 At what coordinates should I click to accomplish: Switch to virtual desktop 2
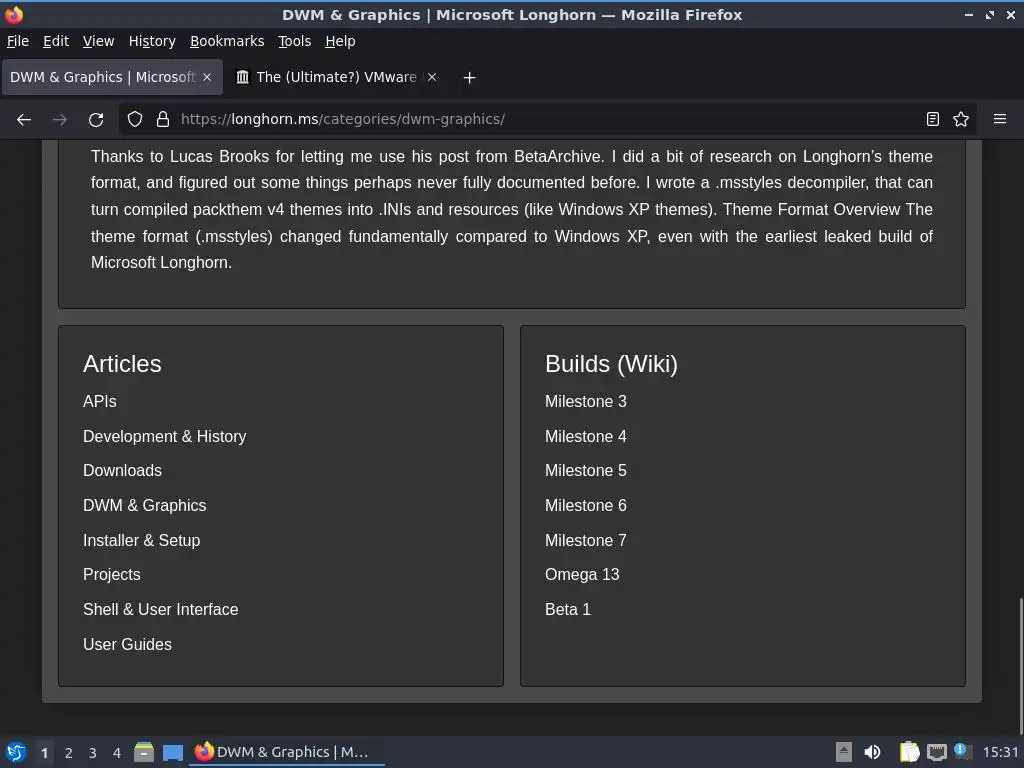click(69, 753)
